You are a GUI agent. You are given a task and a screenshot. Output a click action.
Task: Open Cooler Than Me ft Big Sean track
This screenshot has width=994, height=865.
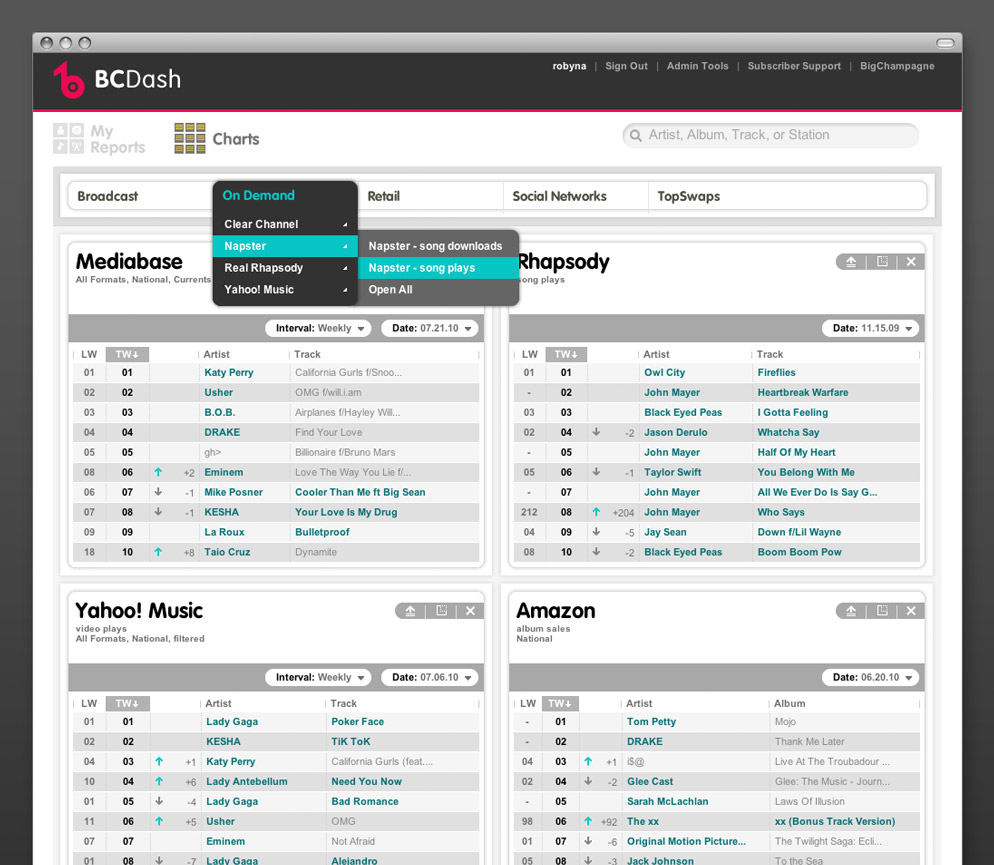click(360, 492)
